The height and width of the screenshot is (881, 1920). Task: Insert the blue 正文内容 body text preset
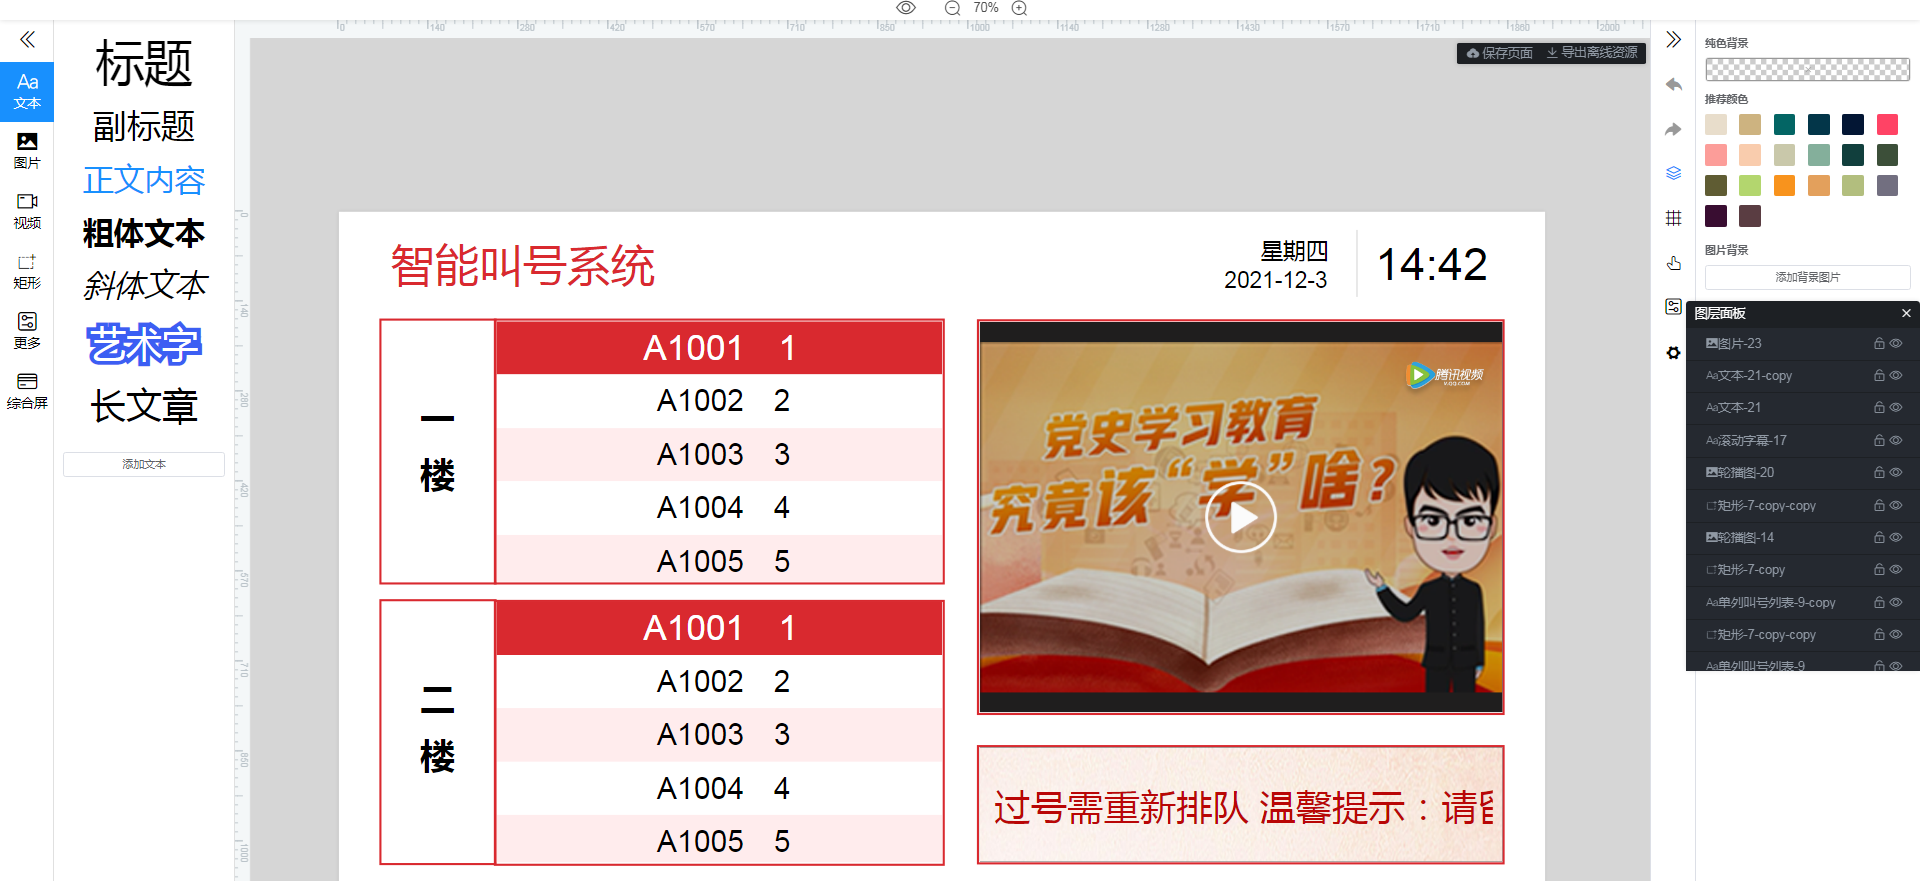144,180
